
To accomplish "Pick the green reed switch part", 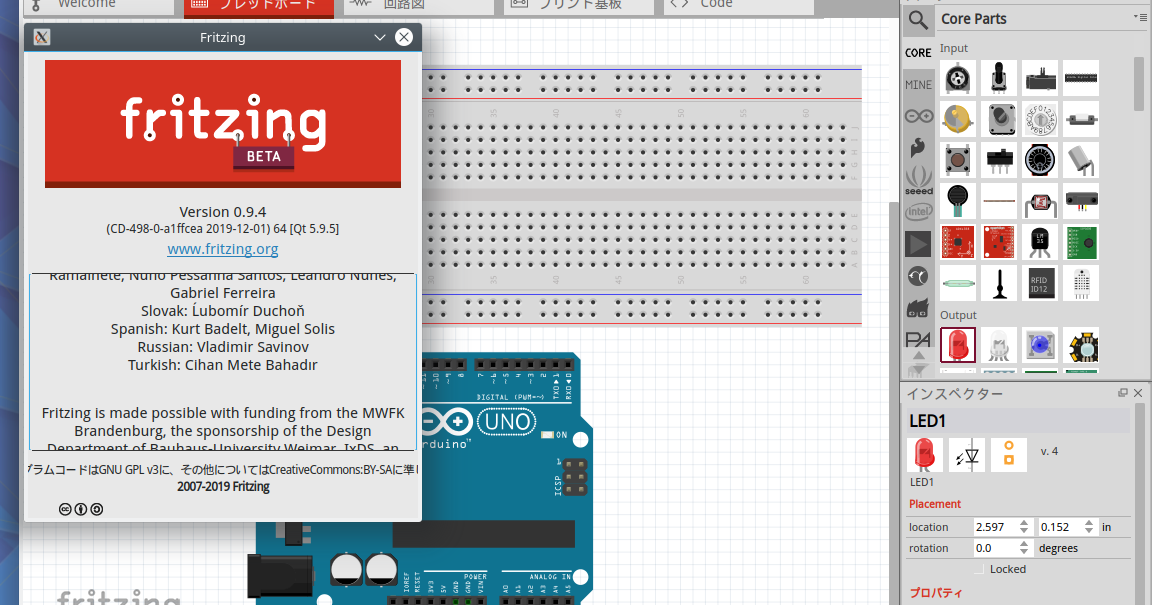I will (957, 284).
